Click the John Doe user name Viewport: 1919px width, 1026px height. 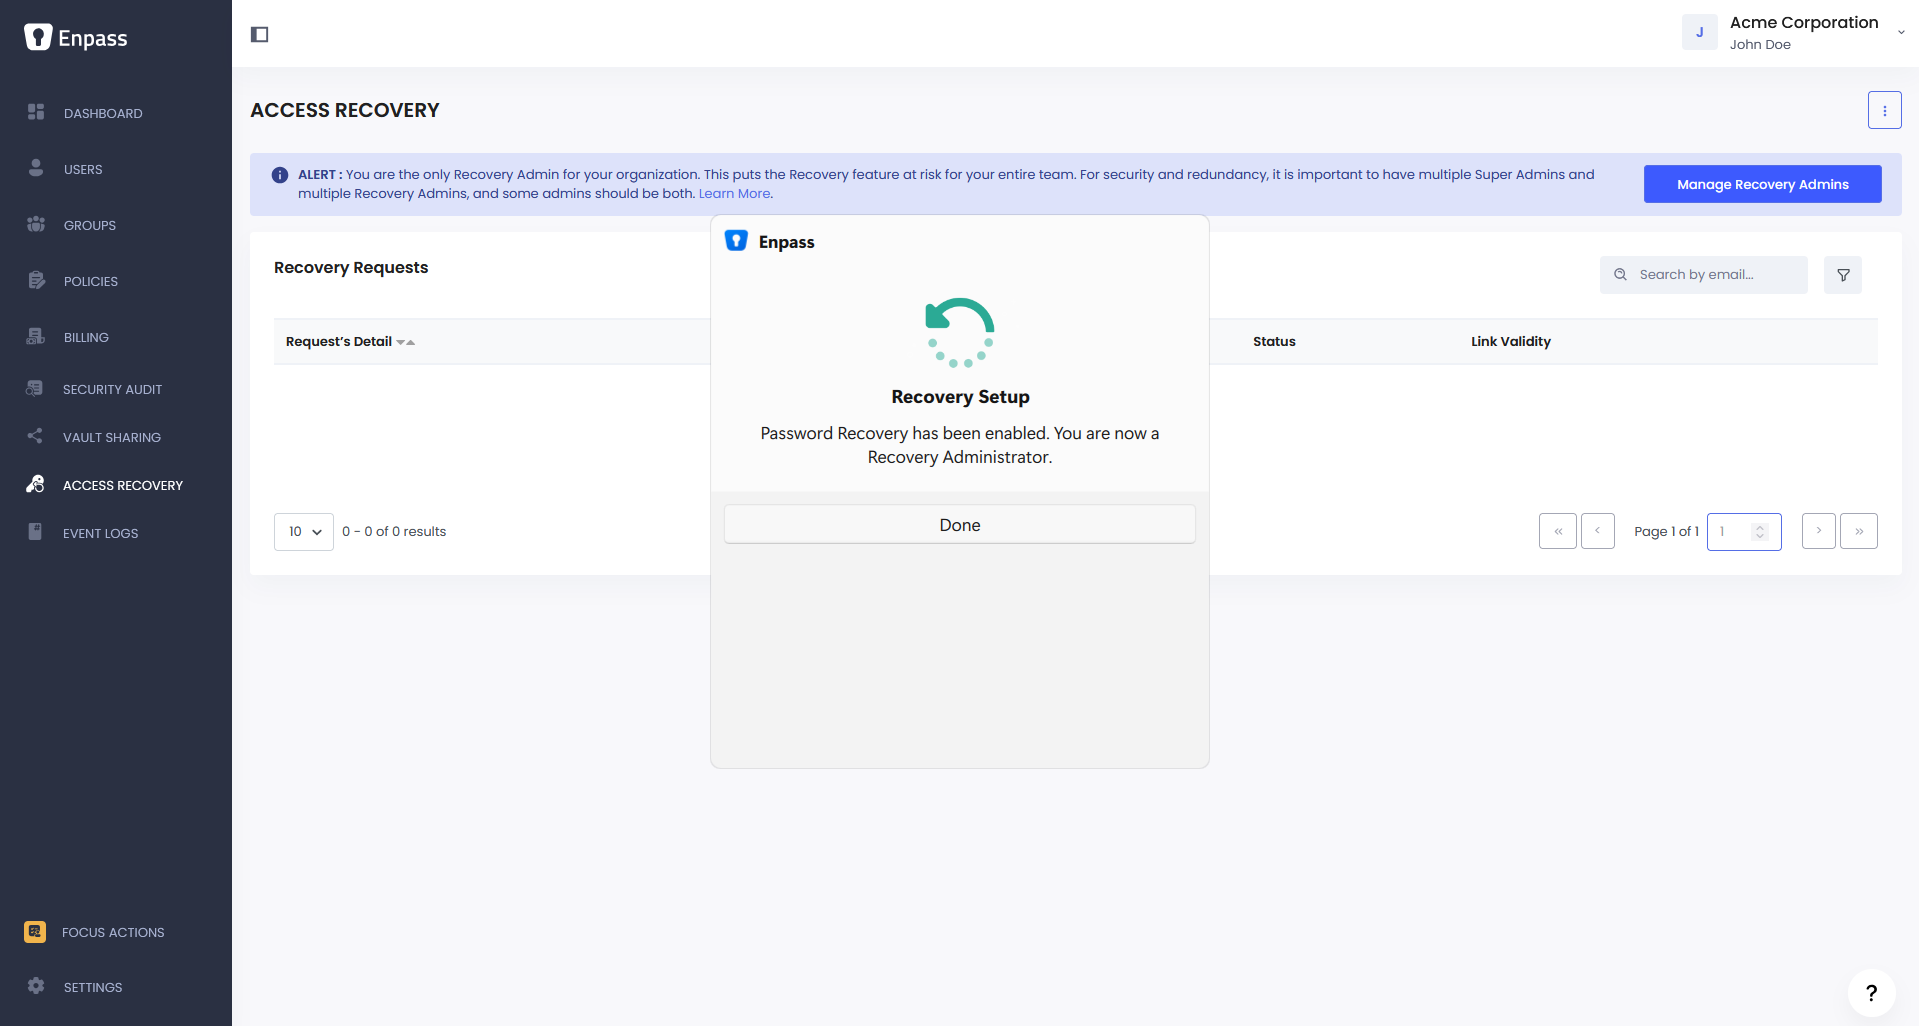tap(1760, 45)
